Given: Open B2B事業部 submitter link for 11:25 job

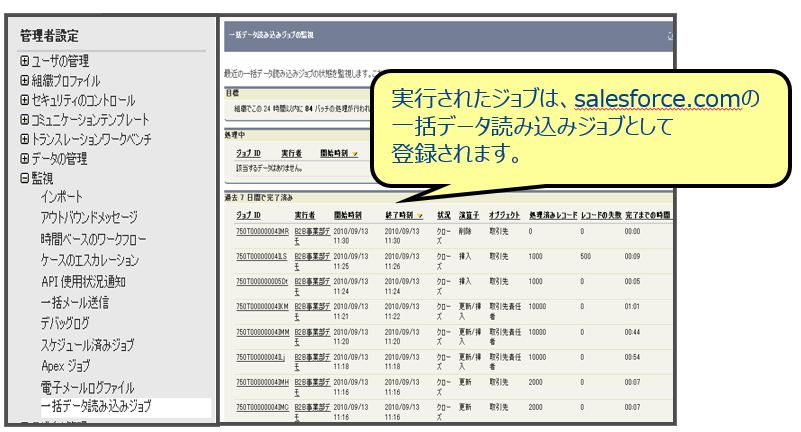Looking at the screenshot, I should tap(312, 261).
